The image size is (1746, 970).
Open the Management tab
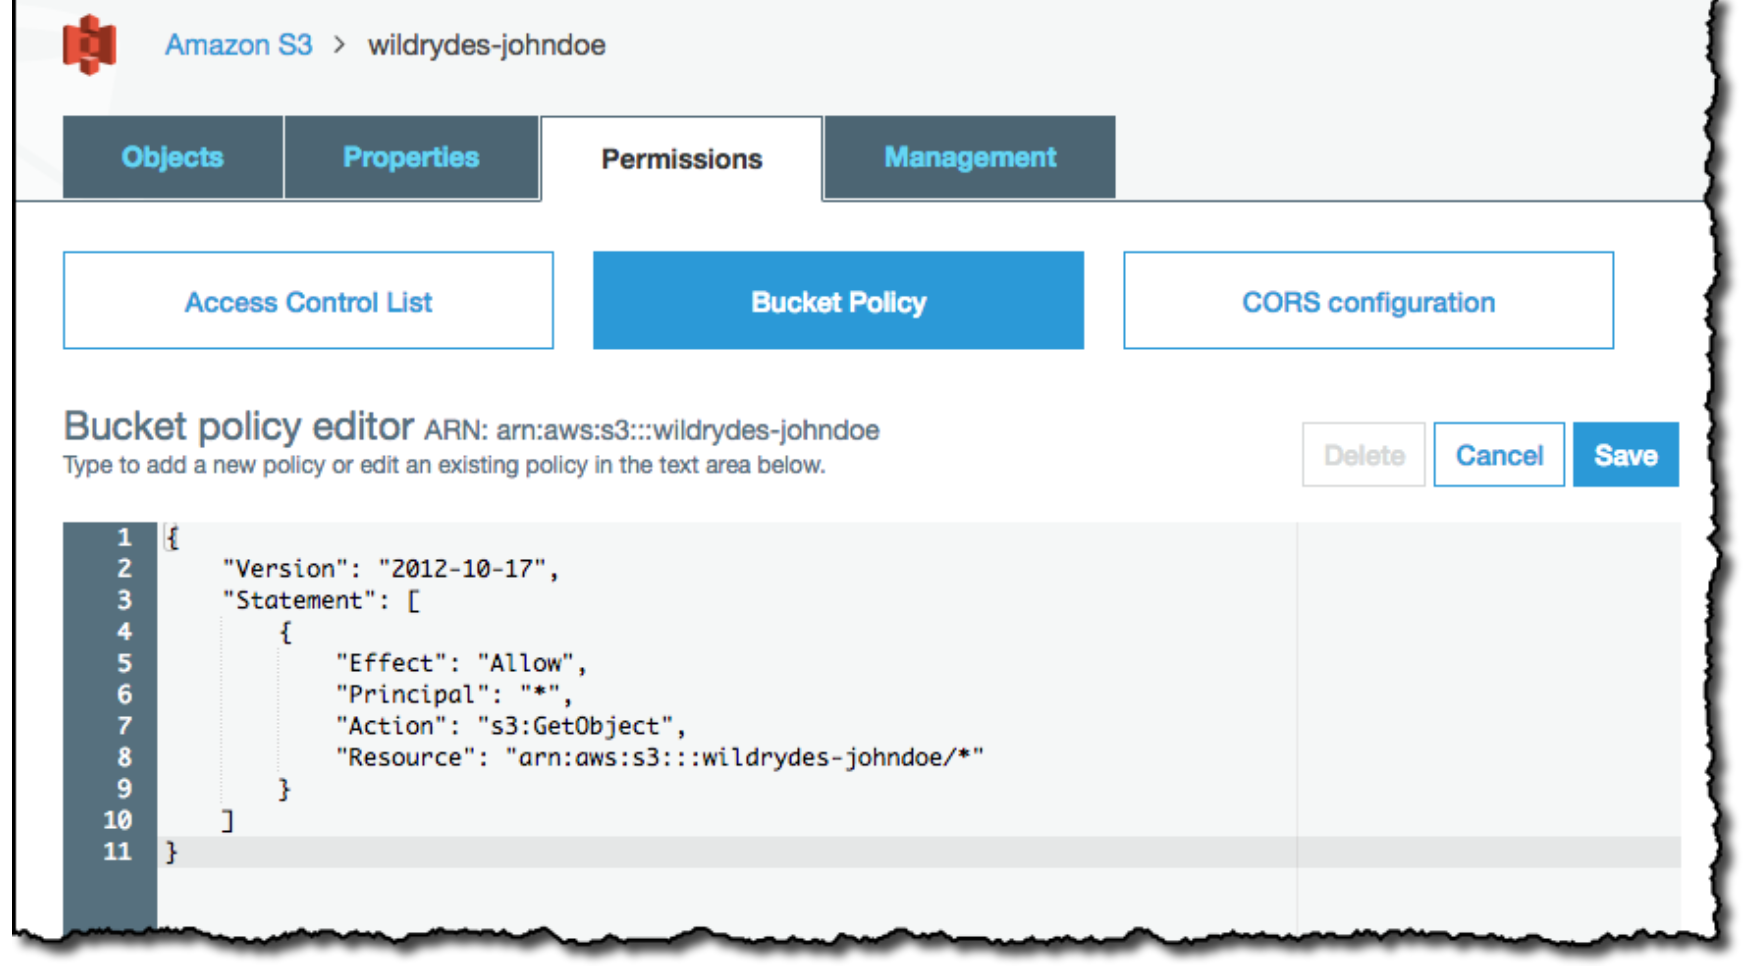tap(970, 157)
